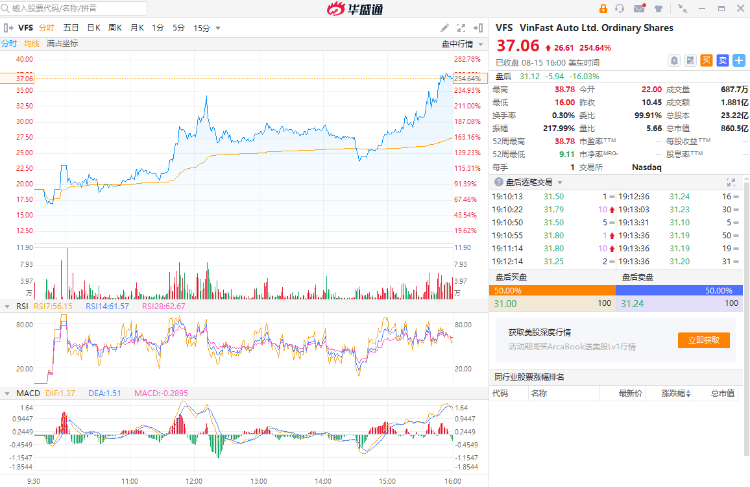The height and width of the screenshot is (487, 750).
Task: Click the shrink window arrows icon
Action: [x=683, y=8]
